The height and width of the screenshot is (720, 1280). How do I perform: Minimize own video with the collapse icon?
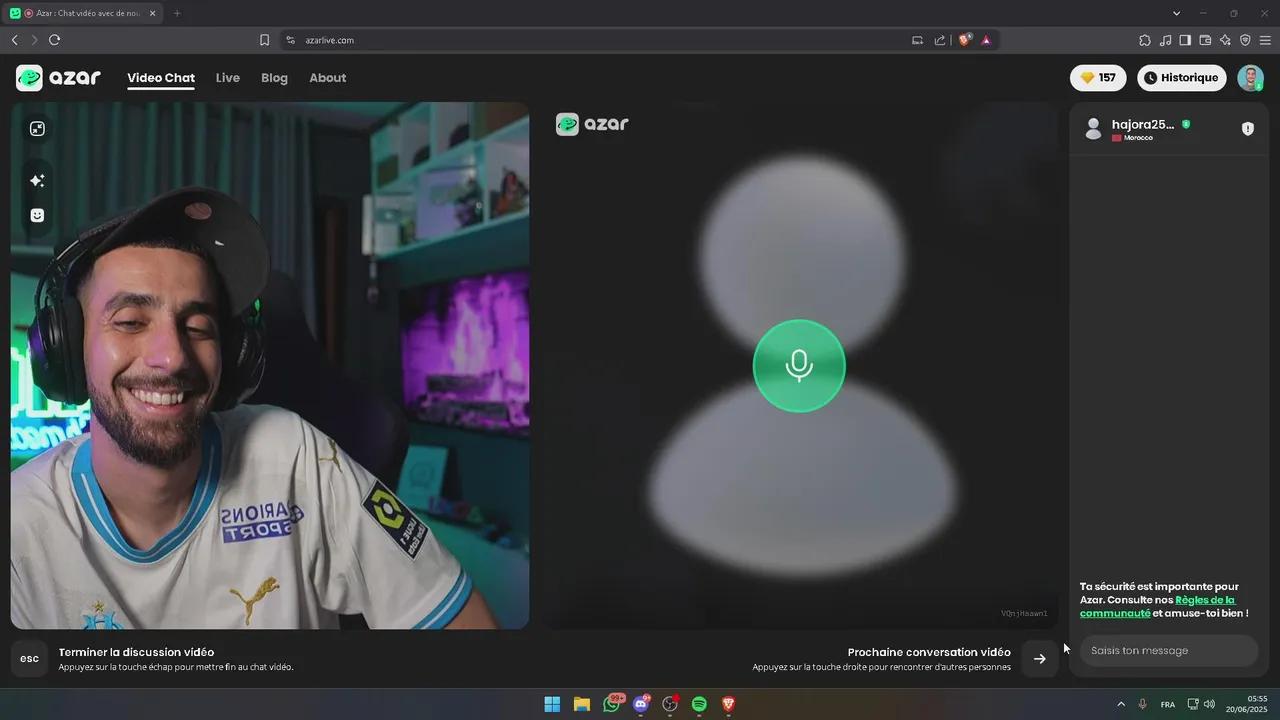(x=37, y=129)
